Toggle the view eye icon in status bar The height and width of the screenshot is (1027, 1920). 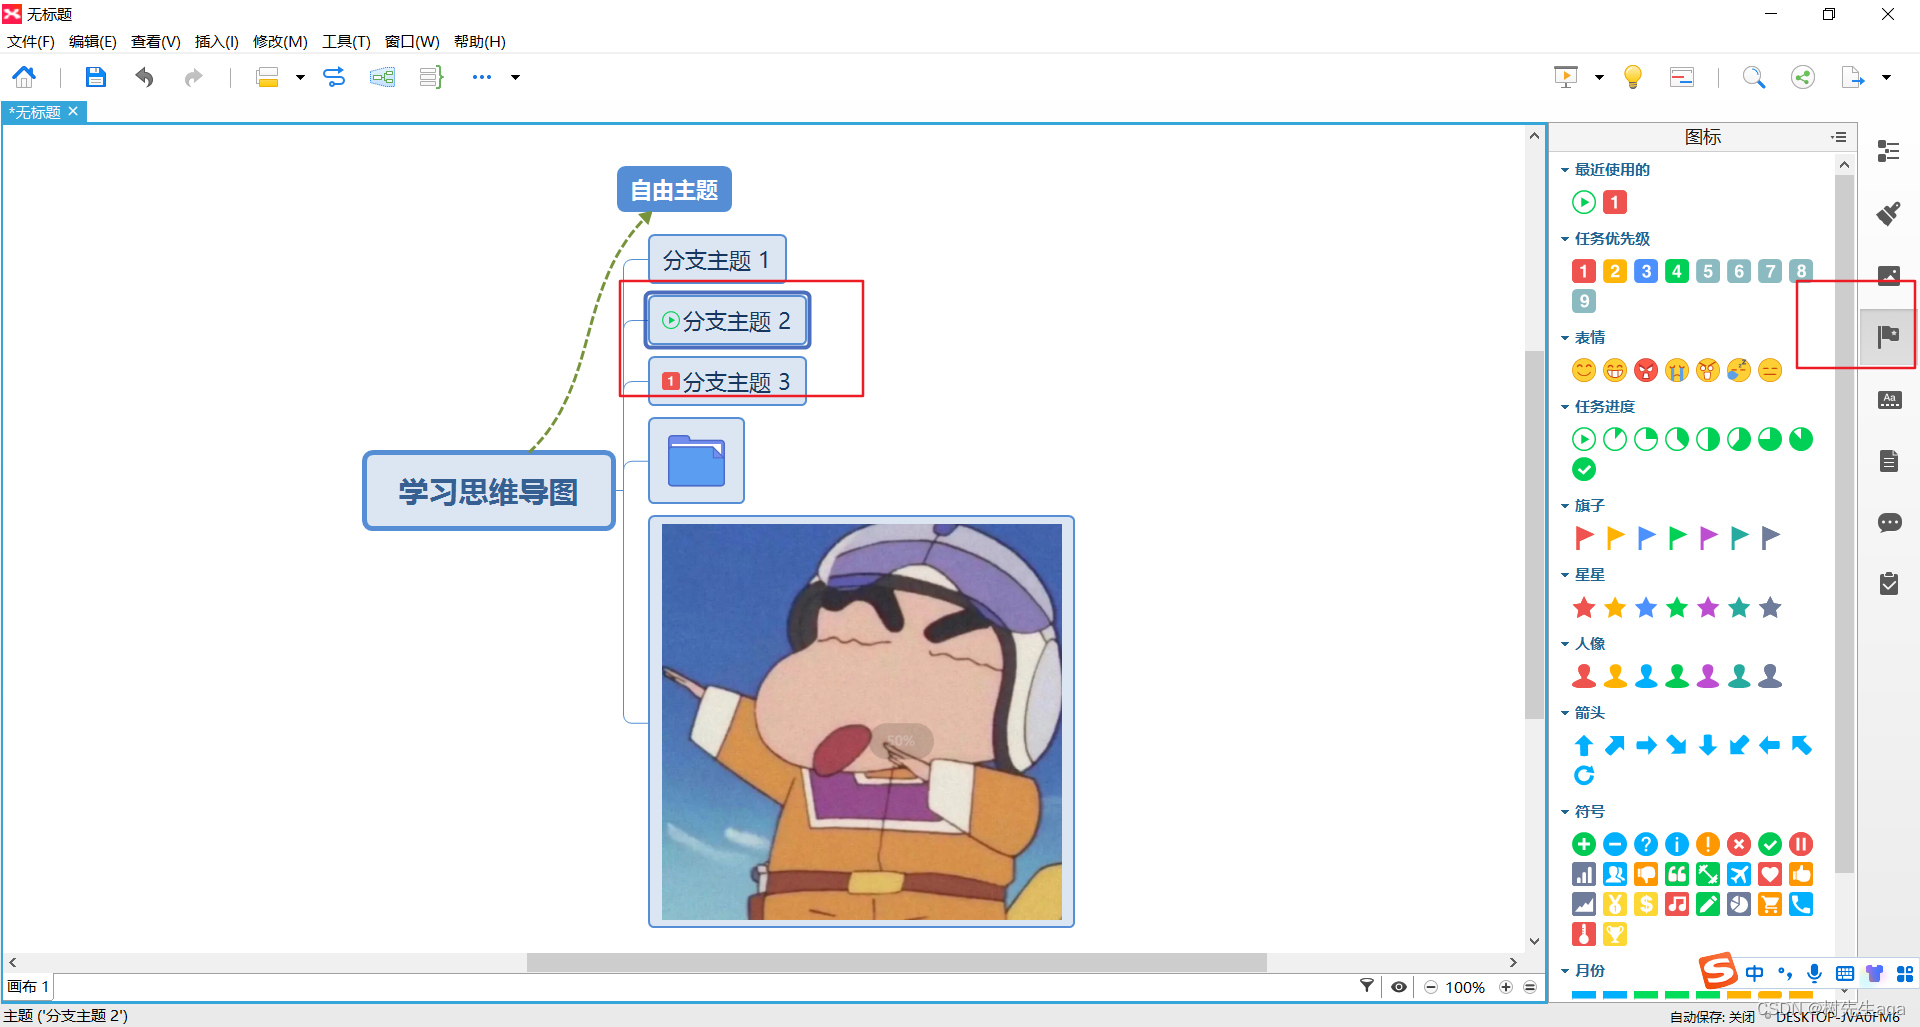(1399, 987)
